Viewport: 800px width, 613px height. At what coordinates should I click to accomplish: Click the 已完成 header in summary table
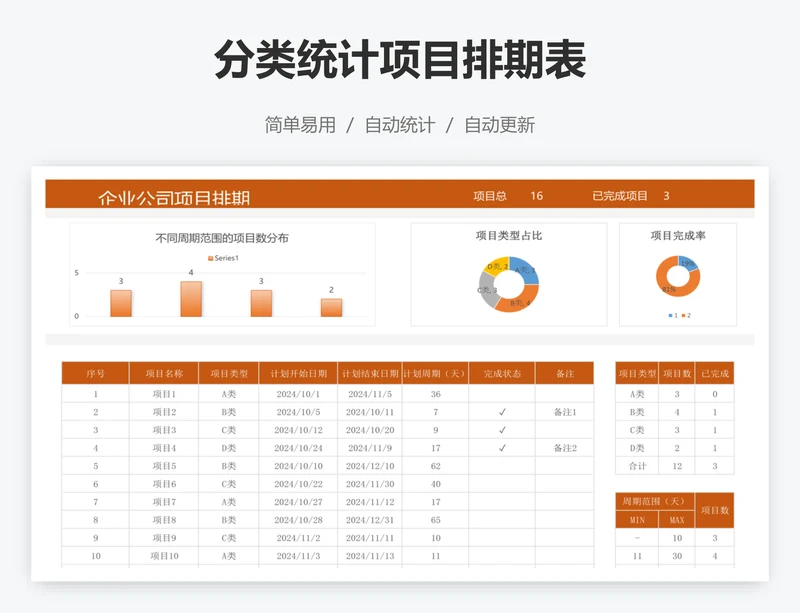click(x=715, y=374)
